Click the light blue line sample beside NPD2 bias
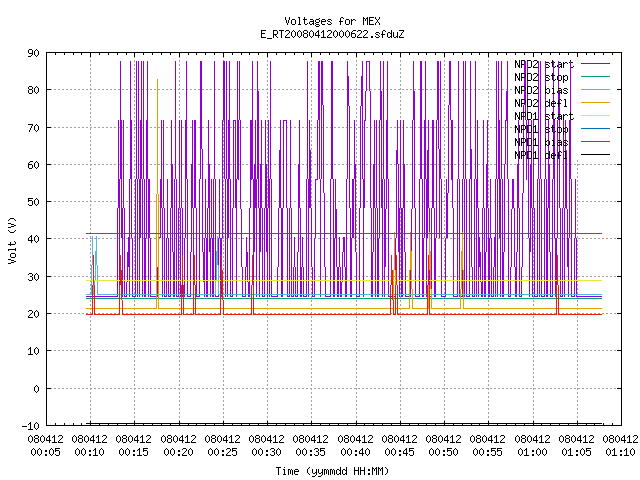This screenshot has width=640, height=480. coord(596,90)
